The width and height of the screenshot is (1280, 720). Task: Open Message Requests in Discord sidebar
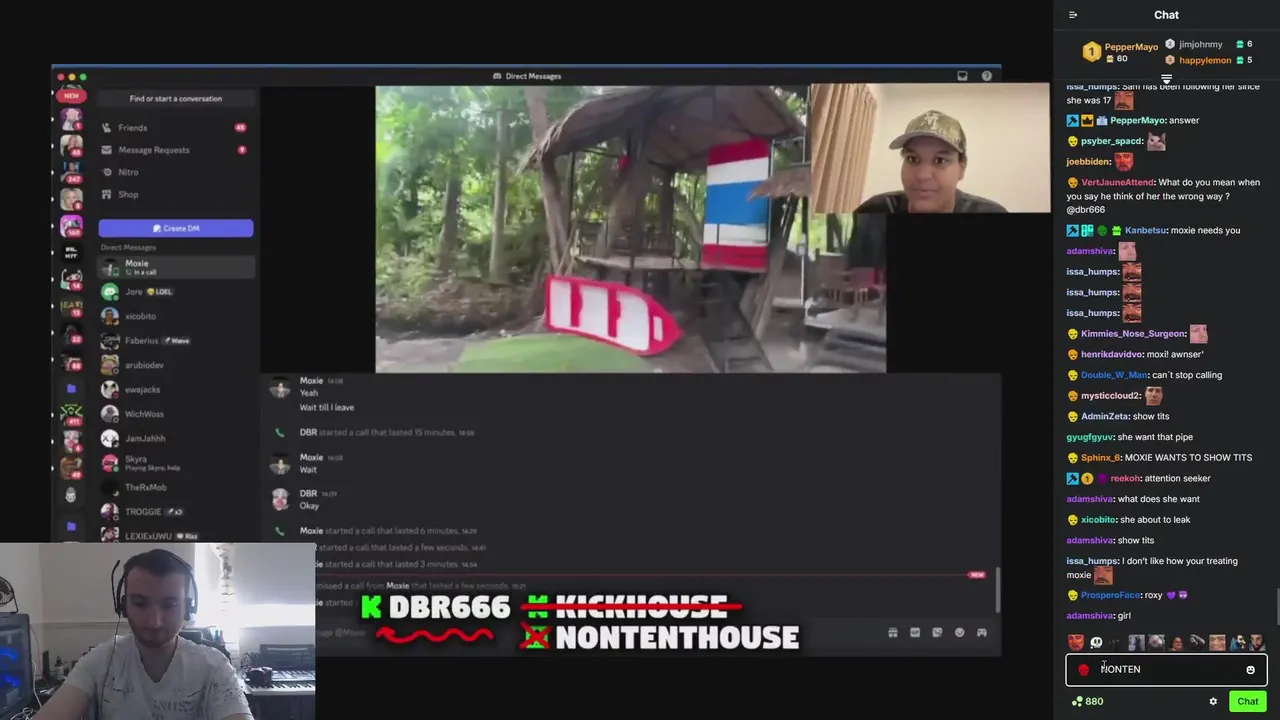coord(176,150)
